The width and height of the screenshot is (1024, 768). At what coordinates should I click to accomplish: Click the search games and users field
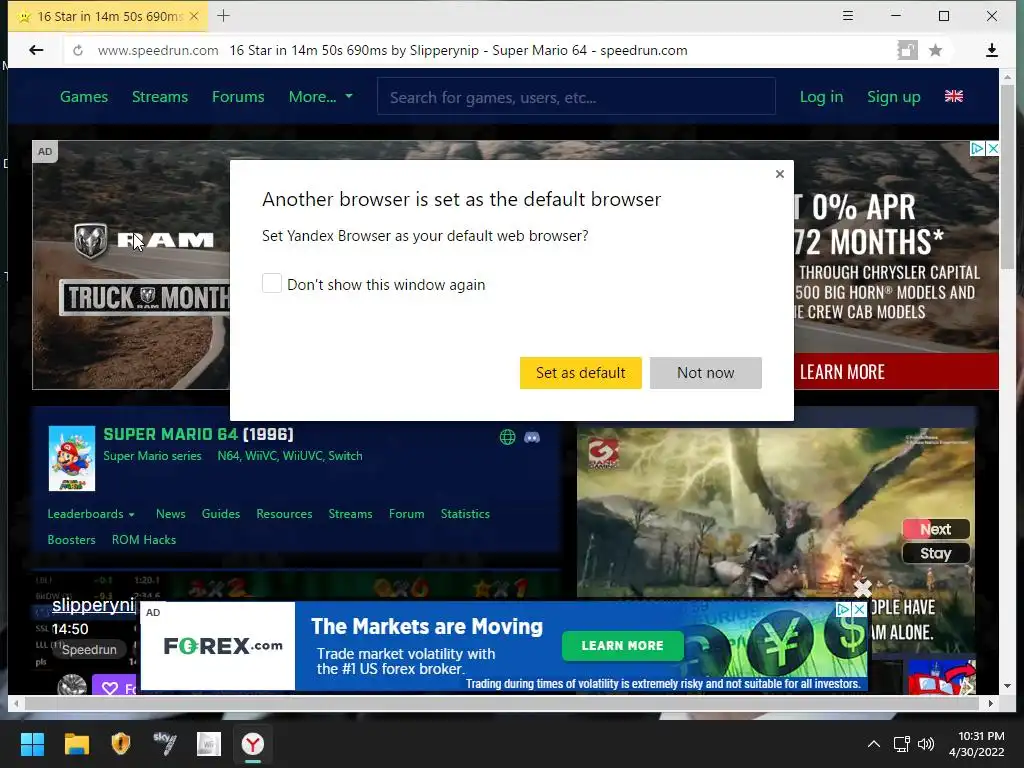coord(576,97)
